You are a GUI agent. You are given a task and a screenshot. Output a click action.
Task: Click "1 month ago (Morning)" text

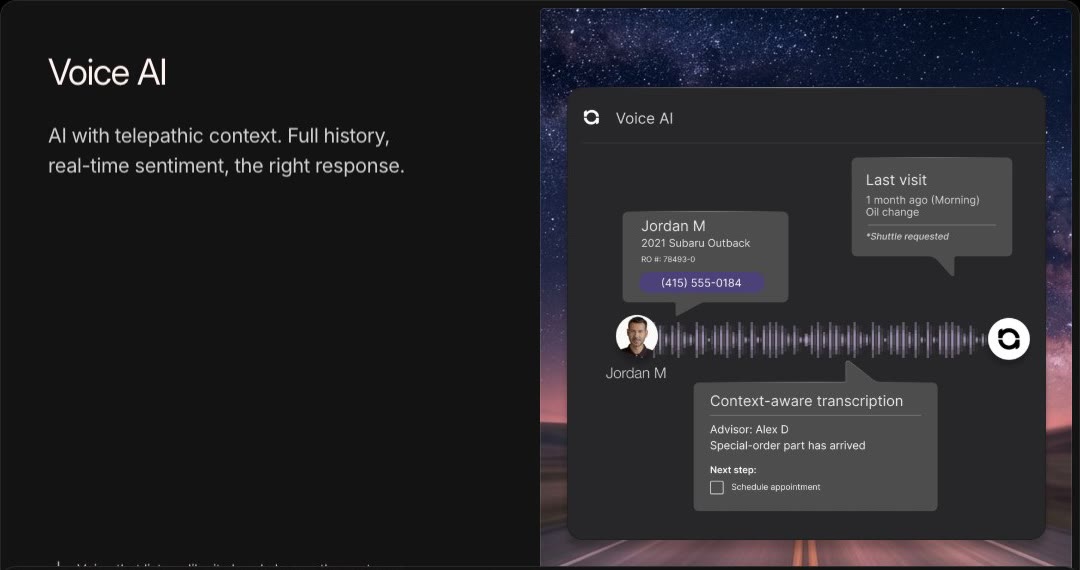coord(922,200)
